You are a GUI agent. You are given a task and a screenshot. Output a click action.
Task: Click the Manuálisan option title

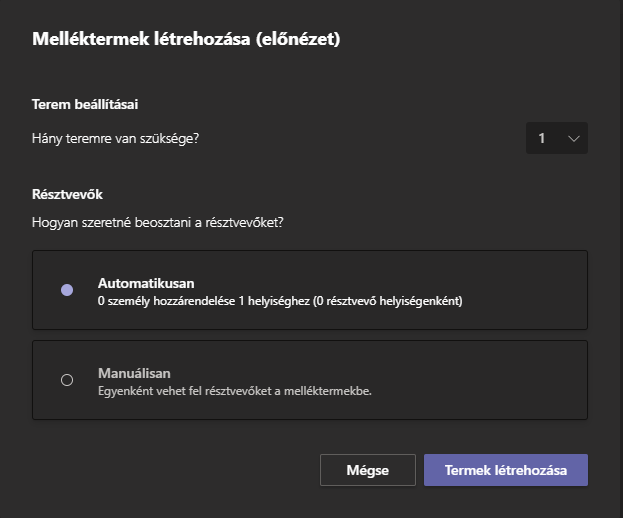134,373
